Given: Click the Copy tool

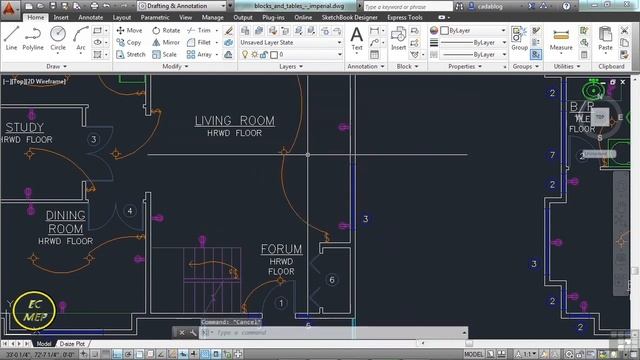Looking at the screenshot, I should click(x=129, y=42).
